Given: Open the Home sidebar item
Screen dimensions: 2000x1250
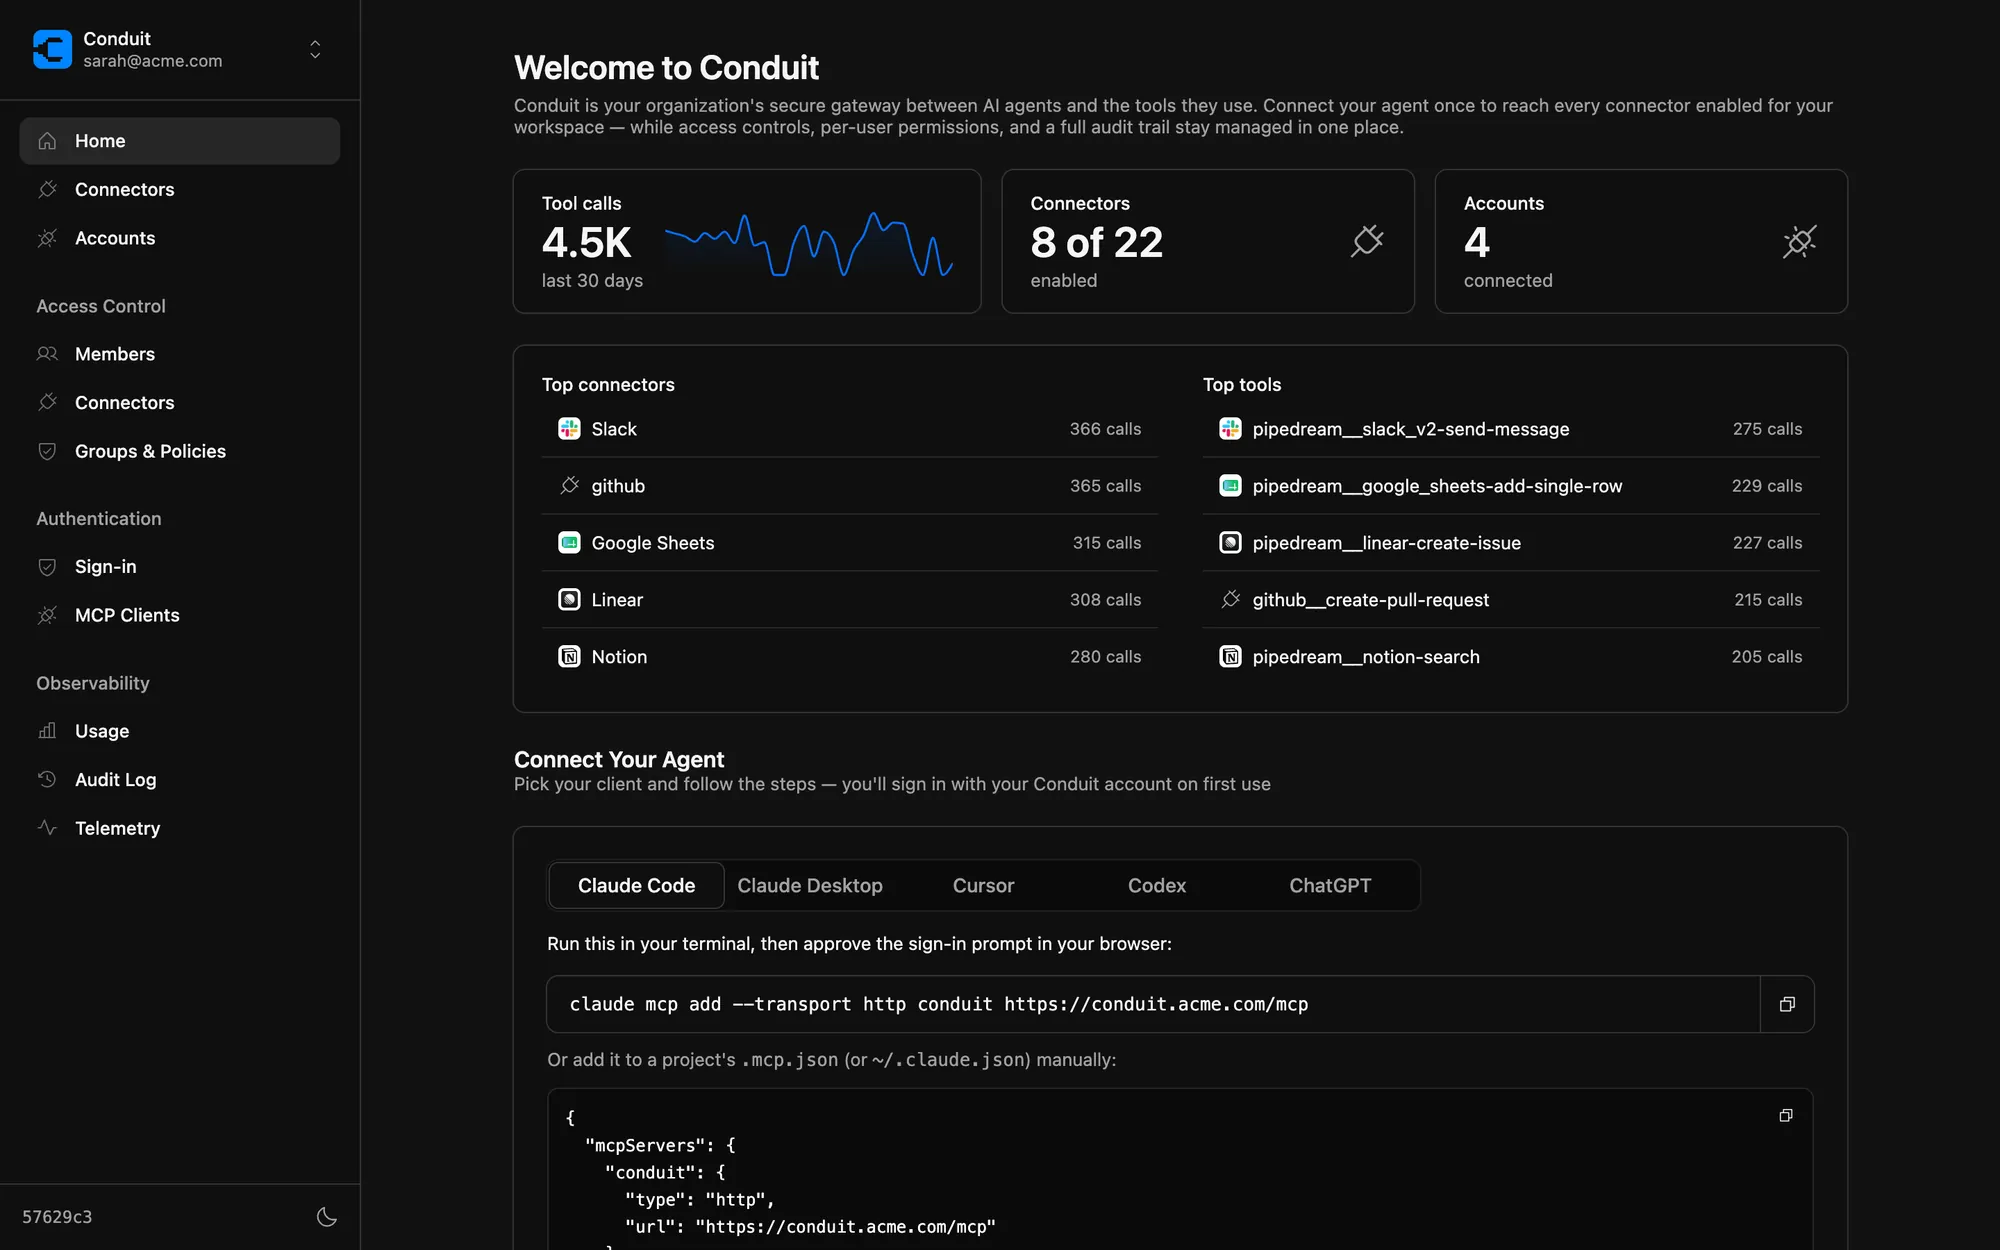Looking at the screenshot, I should [180, 141].
